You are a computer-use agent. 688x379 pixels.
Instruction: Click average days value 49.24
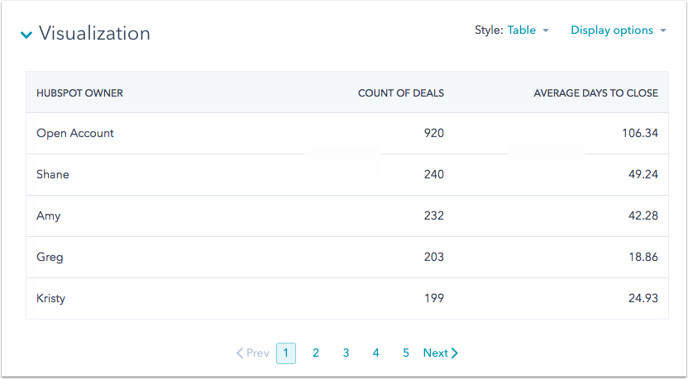point(643,175)
